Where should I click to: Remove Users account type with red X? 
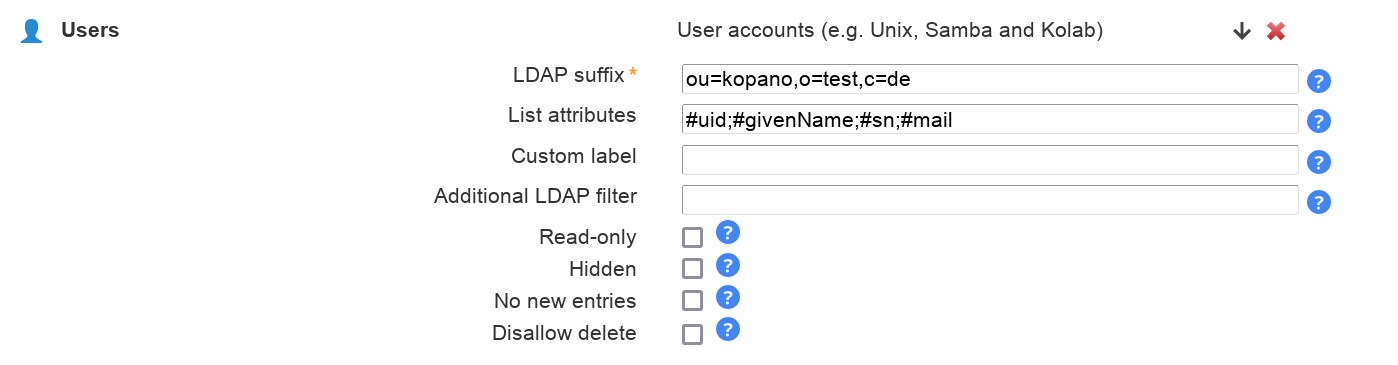click(1276, 31)
